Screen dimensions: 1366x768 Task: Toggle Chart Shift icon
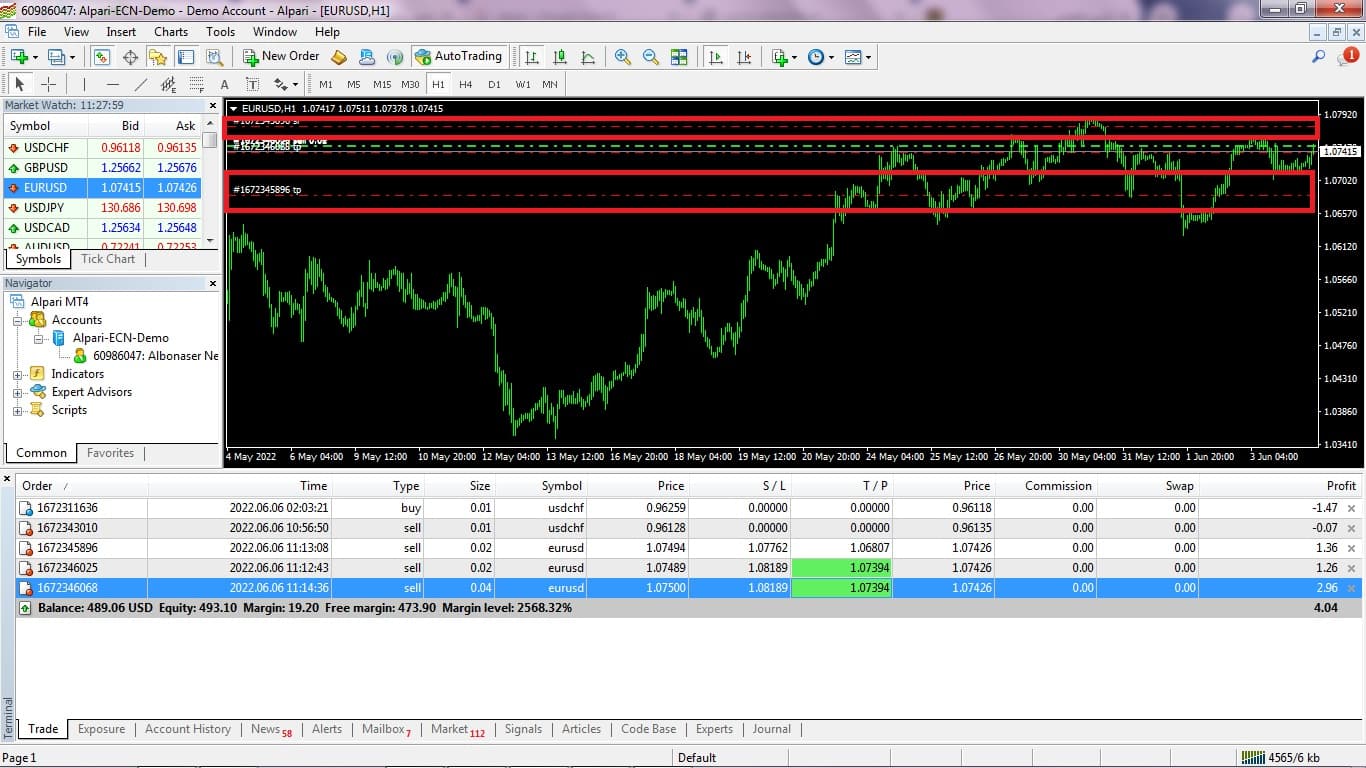tap(743, 57)
